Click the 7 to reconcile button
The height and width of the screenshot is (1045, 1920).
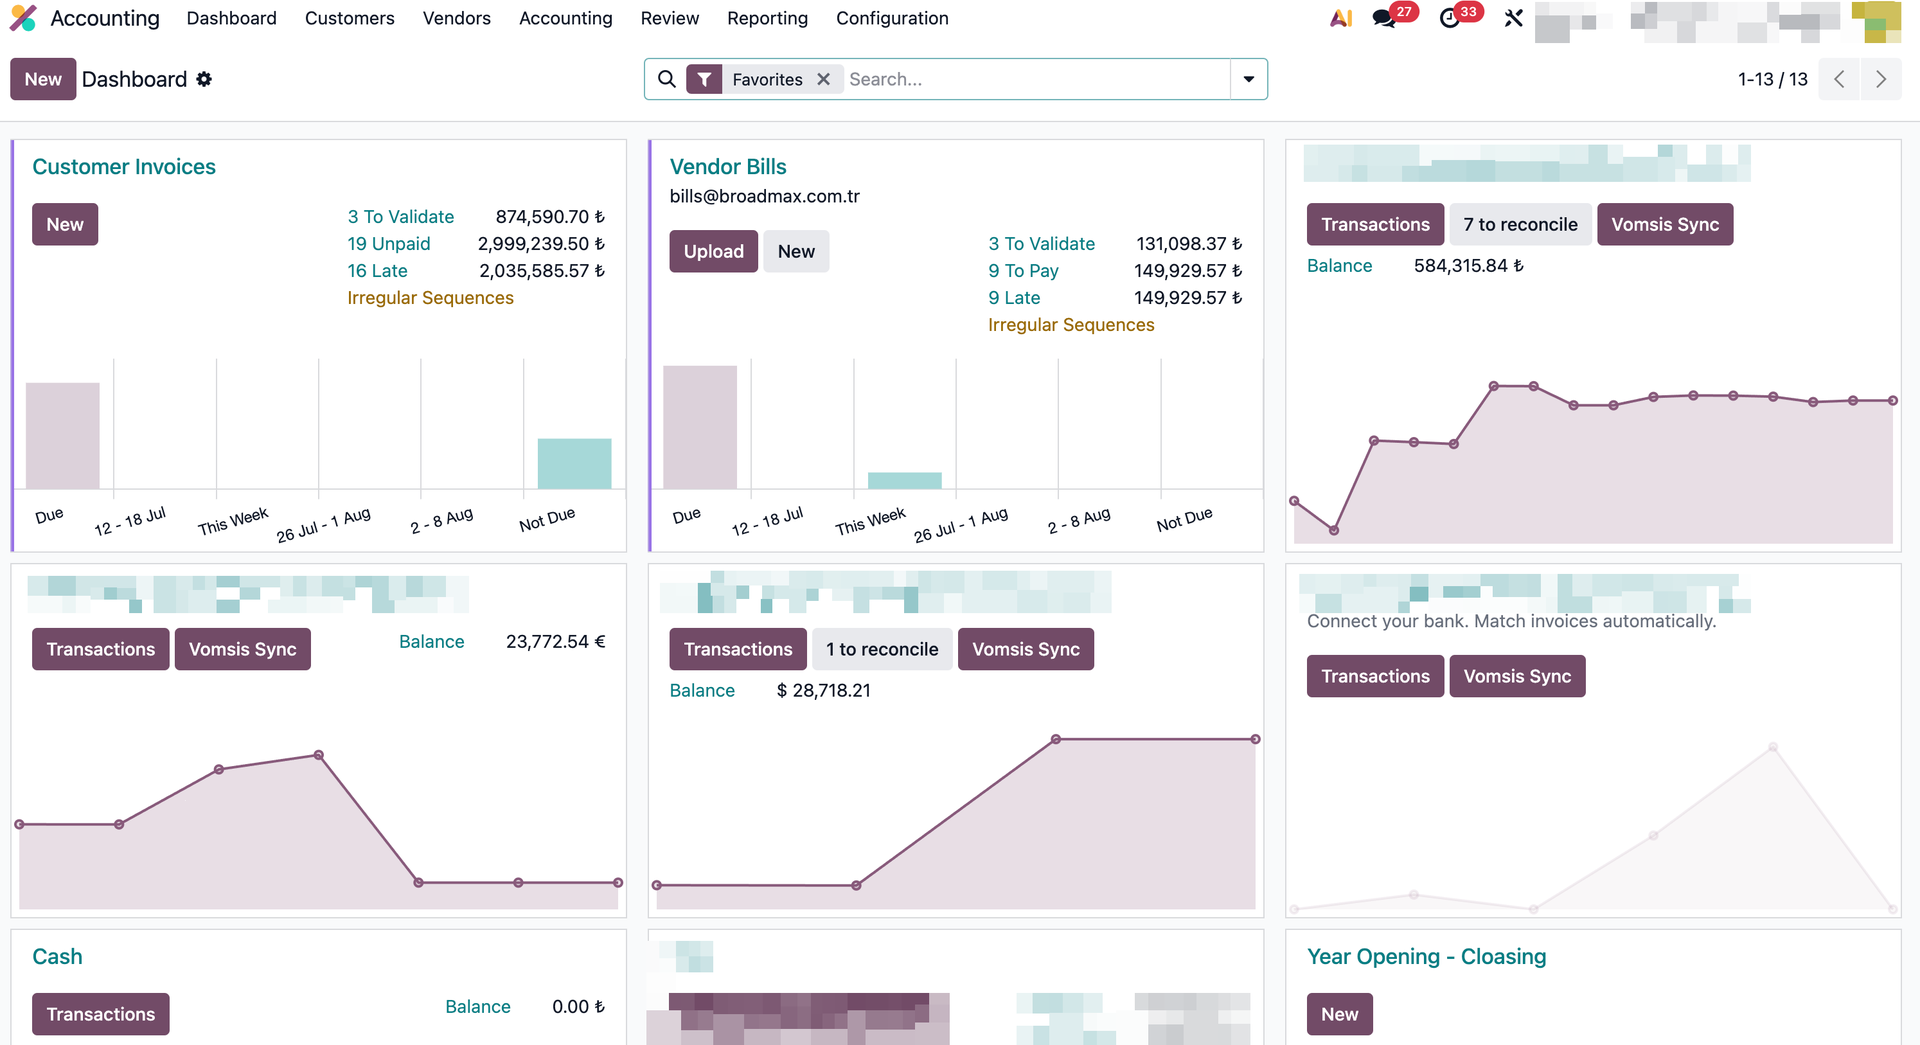tap(1520, 224)
